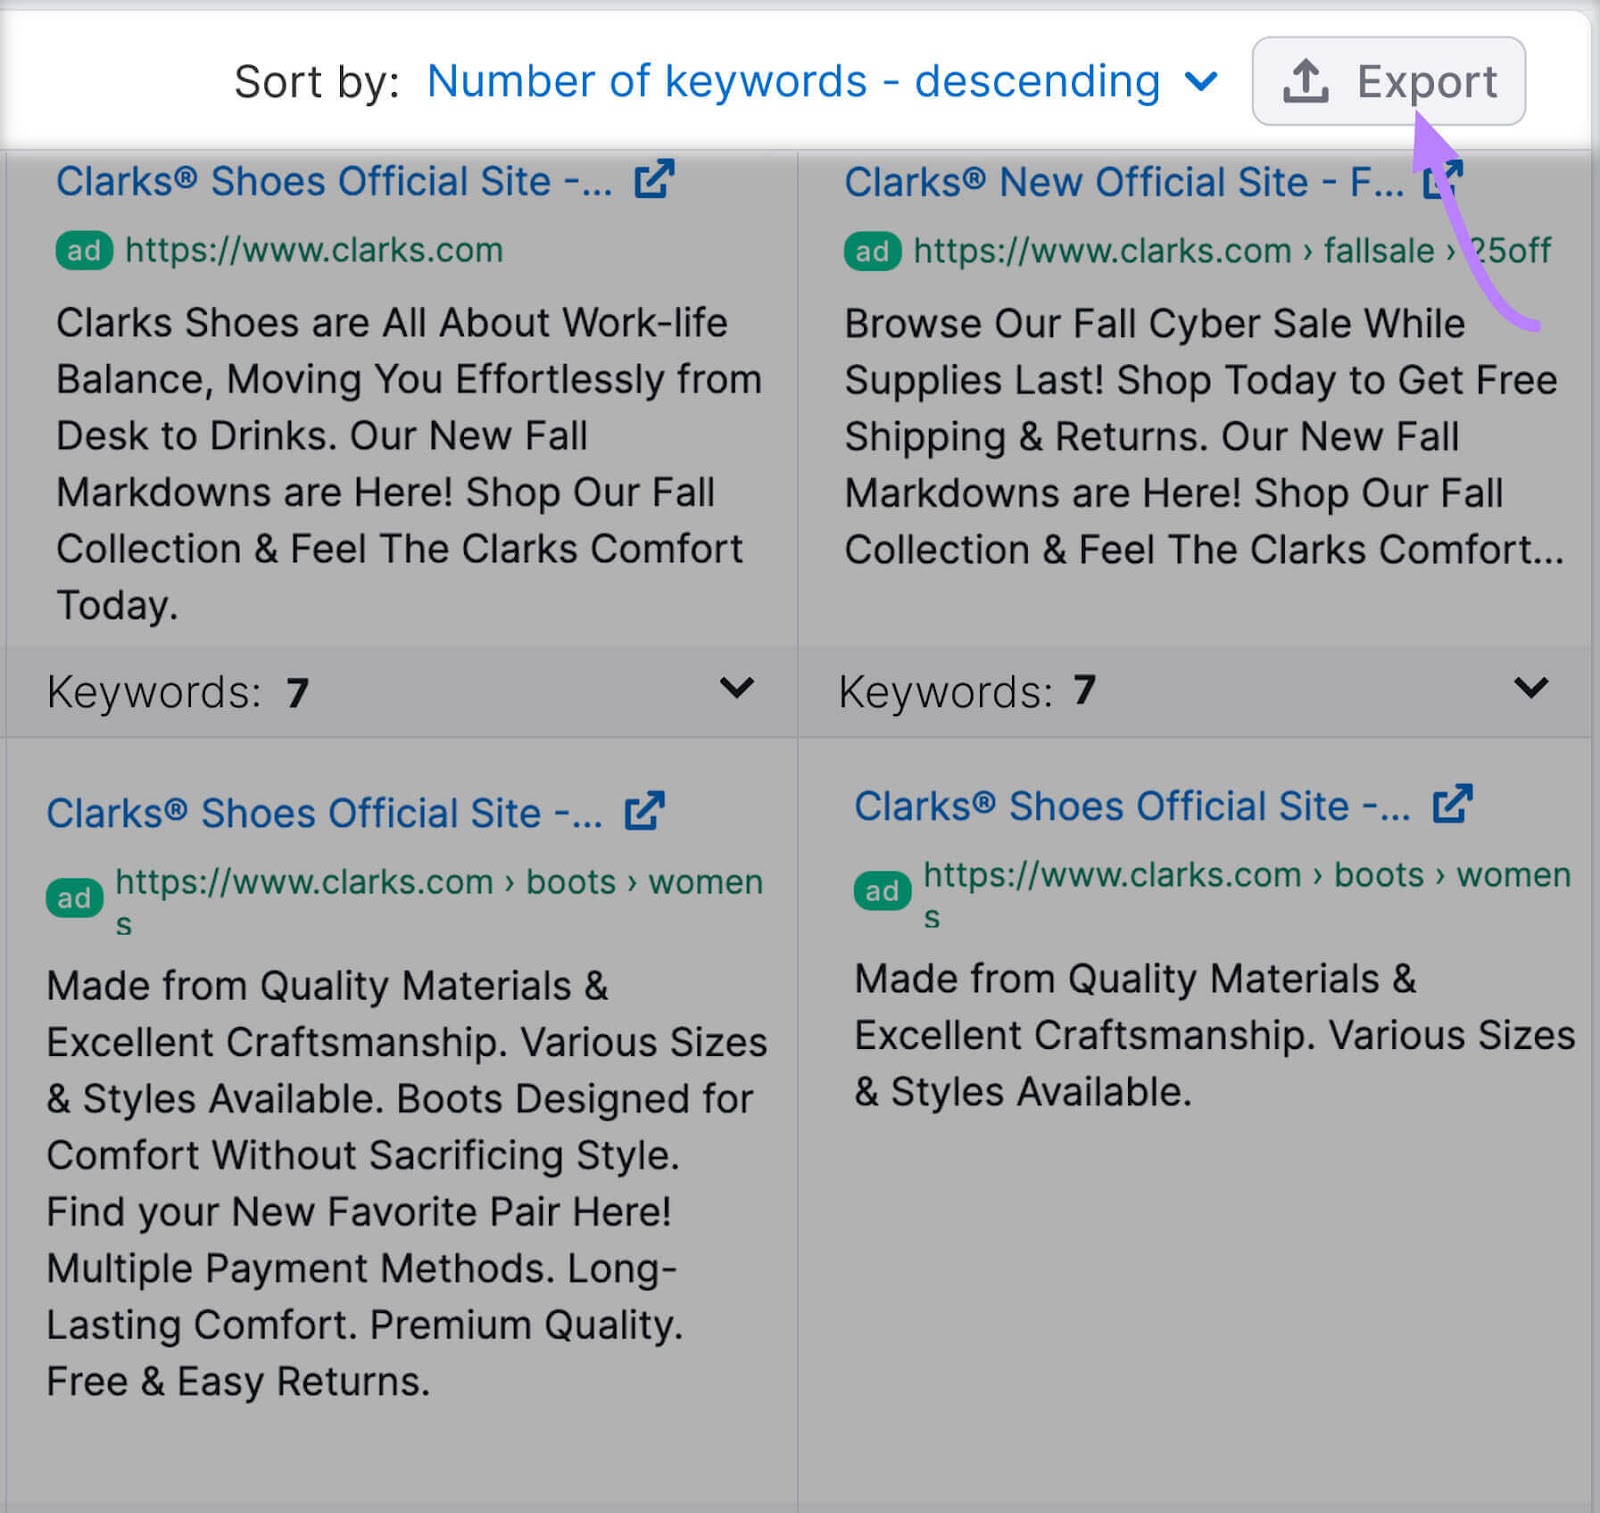Click the https://www.clarks.com URL in the first ad
1600x1513 pixels.
313,250
